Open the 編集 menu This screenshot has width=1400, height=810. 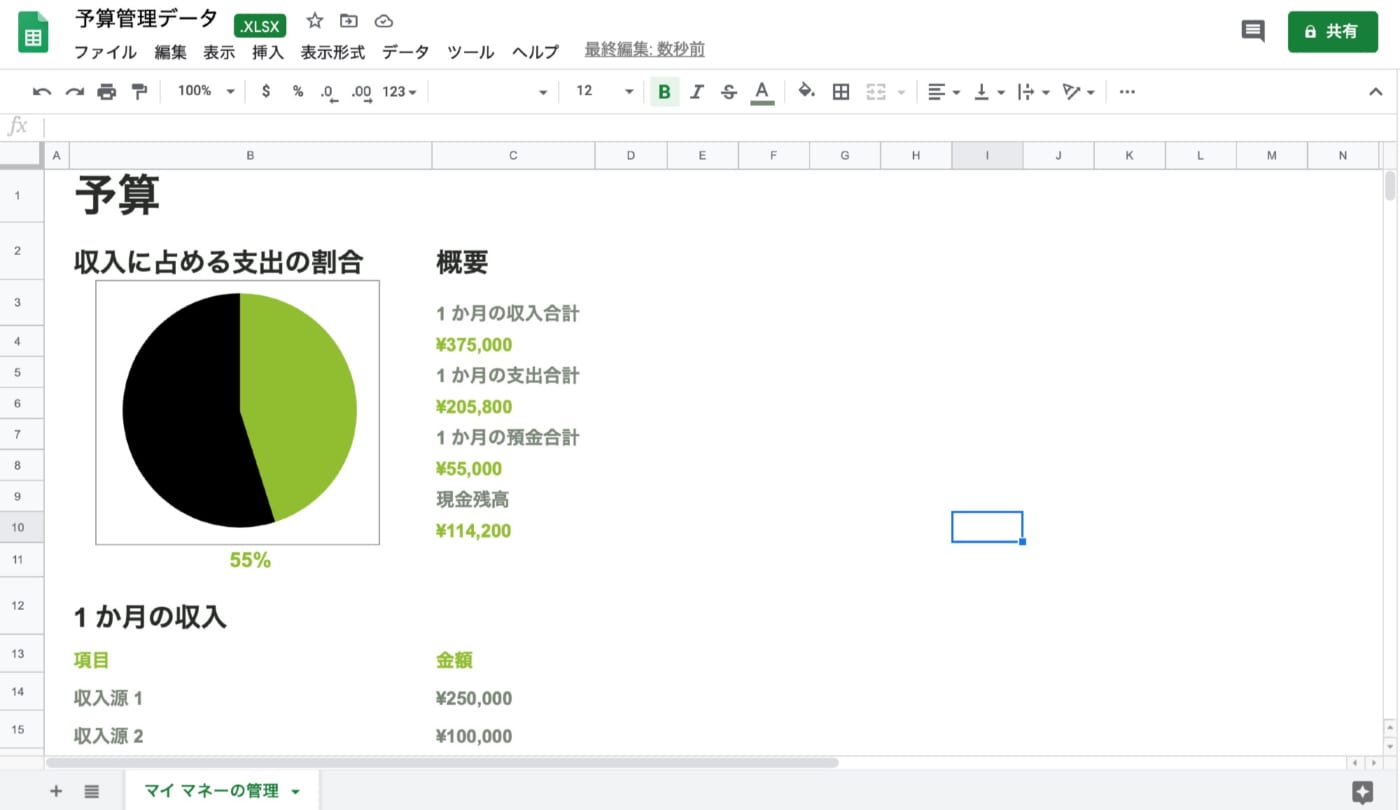click(170, 52)
